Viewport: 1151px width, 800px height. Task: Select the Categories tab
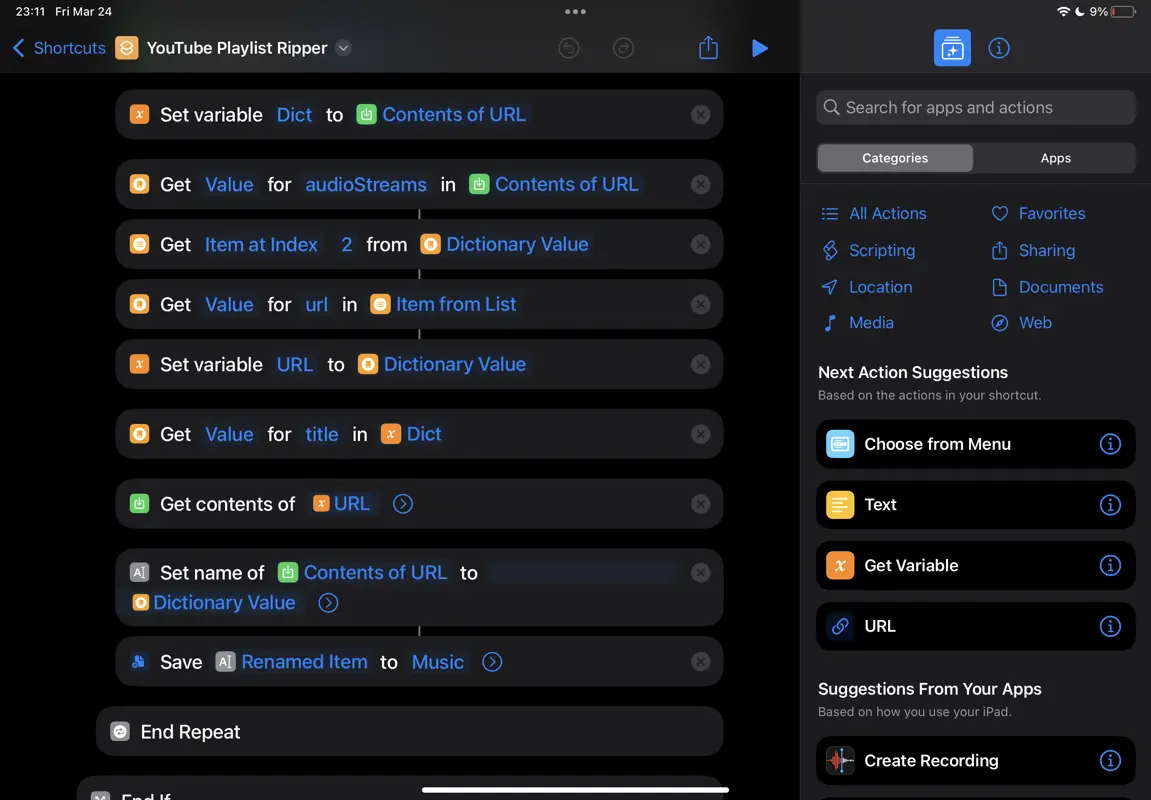click(x=894, y=157)
